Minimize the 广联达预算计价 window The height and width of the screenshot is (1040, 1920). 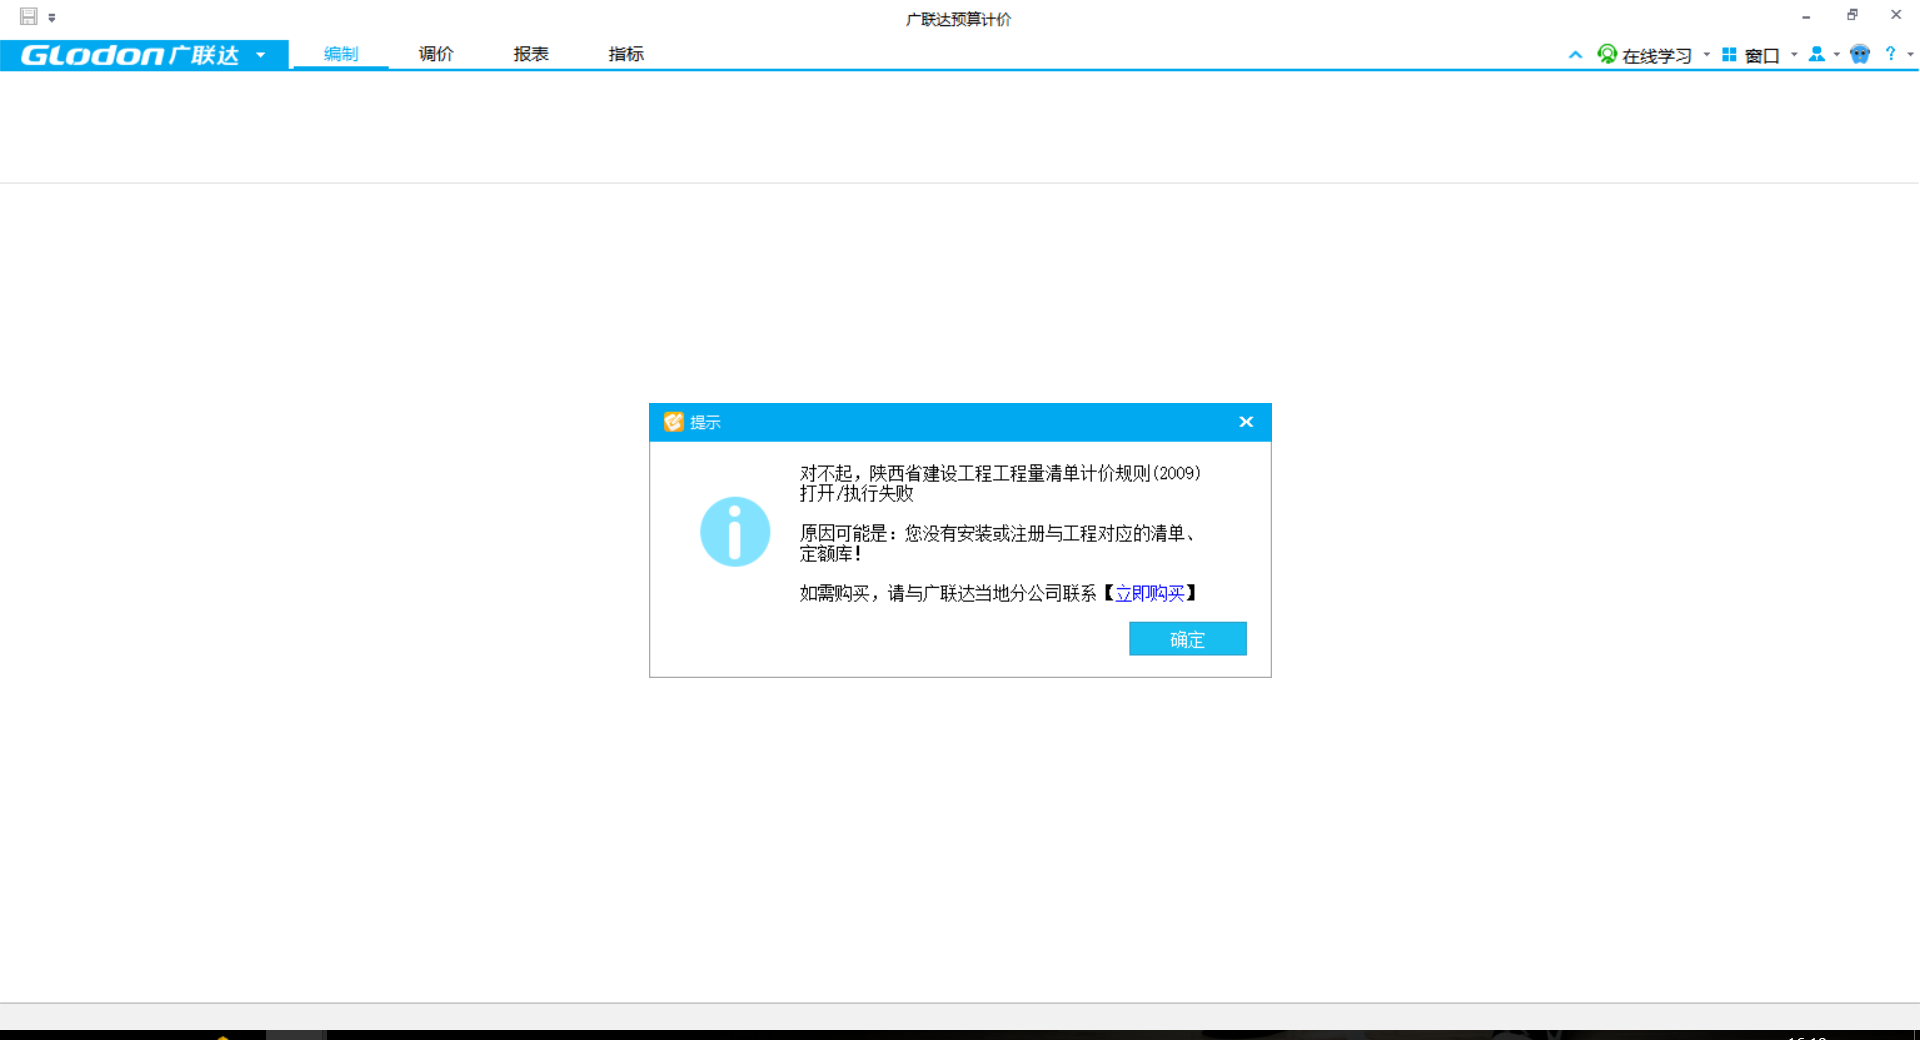point(1806,16)
